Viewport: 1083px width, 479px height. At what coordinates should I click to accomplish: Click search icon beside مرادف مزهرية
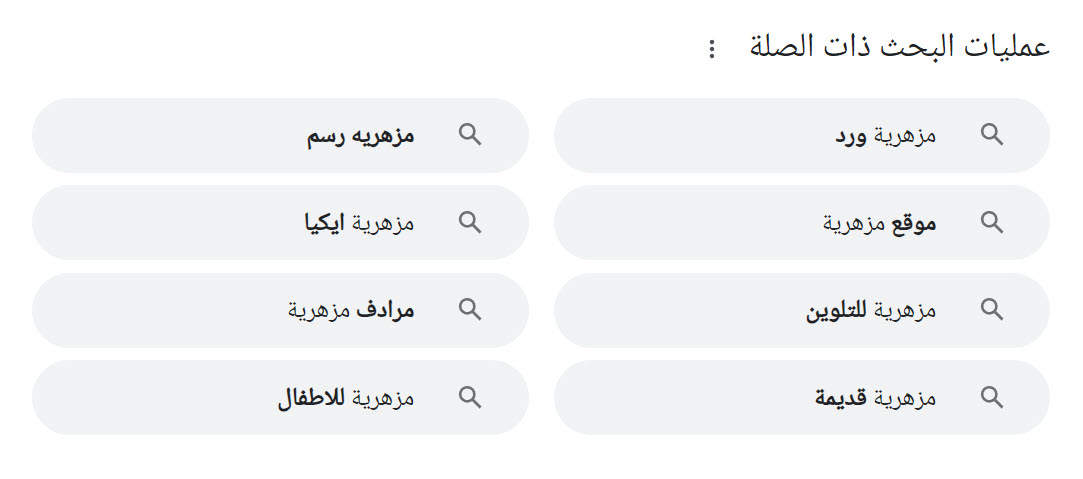469,310
